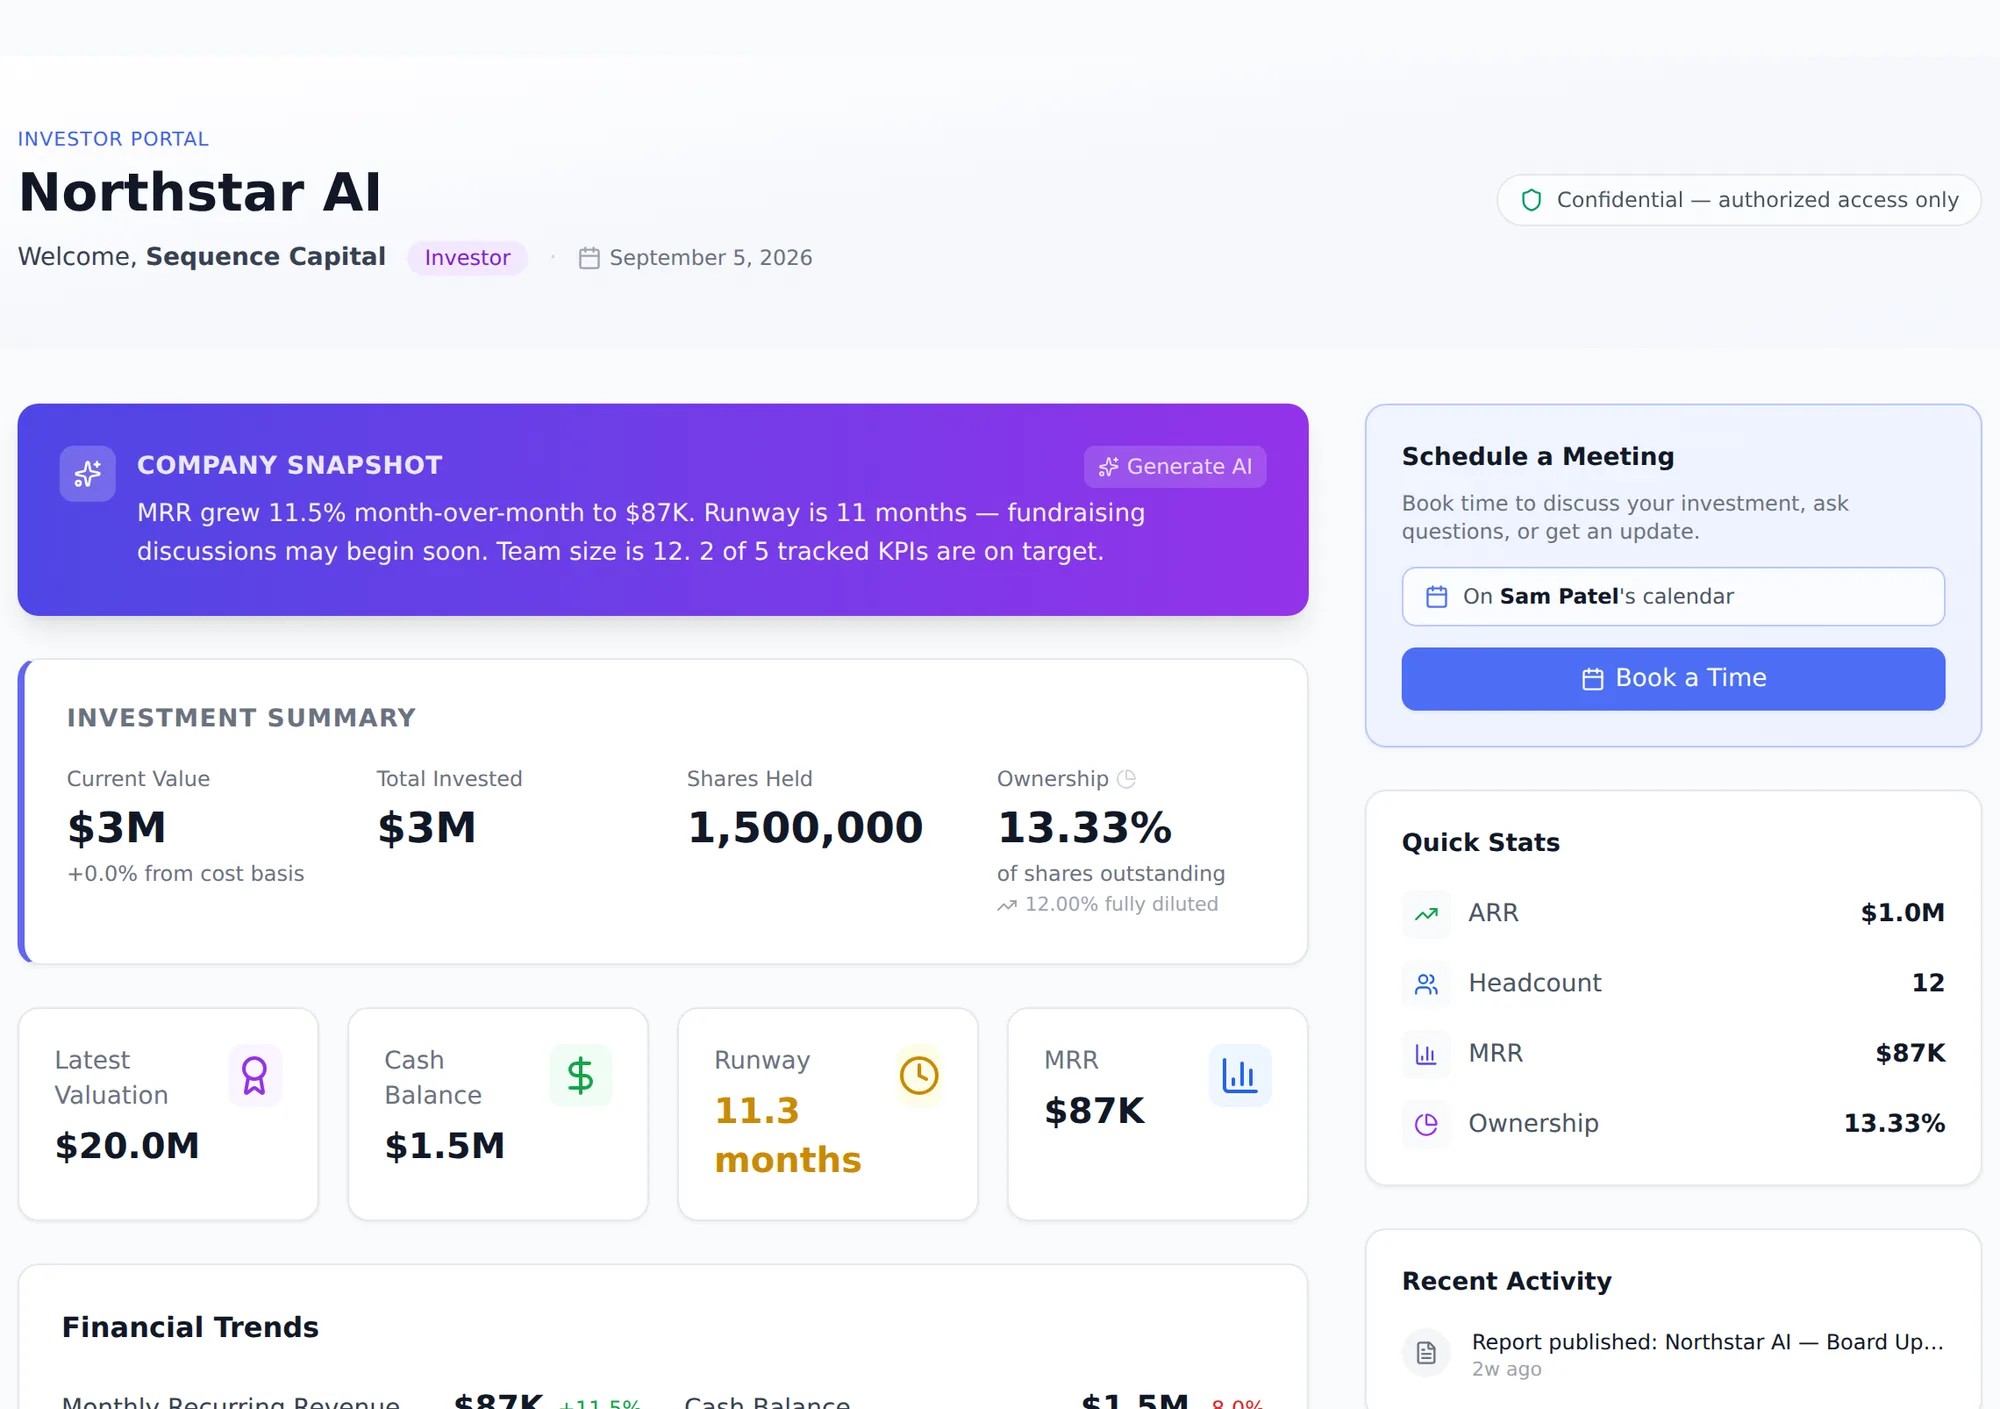This screenshot has width=2000, height=1409.
Task: Click the 13.33% ownership figure in Investment Summary
Action: pyautogui.click(x=1084, y=828)
